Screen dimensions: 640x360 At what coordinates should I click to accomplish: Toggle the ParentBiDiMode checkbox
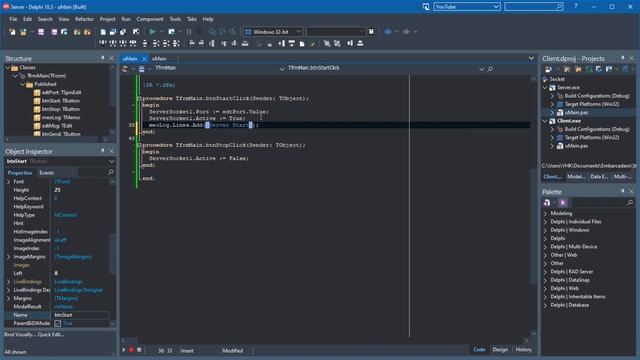point(58,323)
